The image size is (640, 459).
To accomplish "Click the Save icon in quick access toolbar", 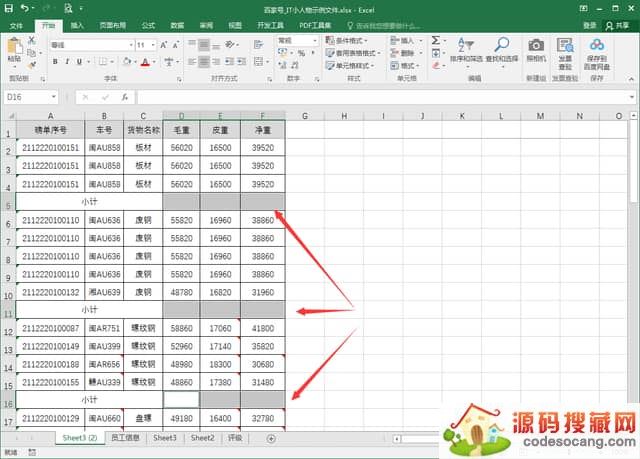I will click(x=11, y=7).
